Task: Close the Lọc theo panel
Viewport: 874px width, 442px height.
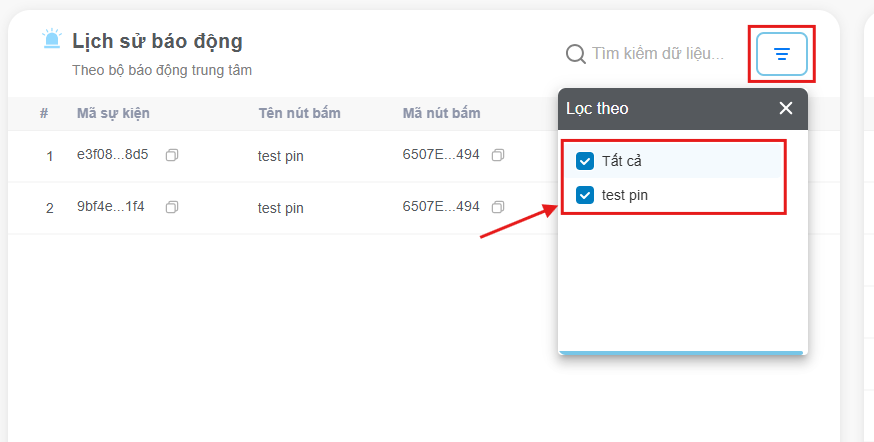Action: [x=785, y=108]
